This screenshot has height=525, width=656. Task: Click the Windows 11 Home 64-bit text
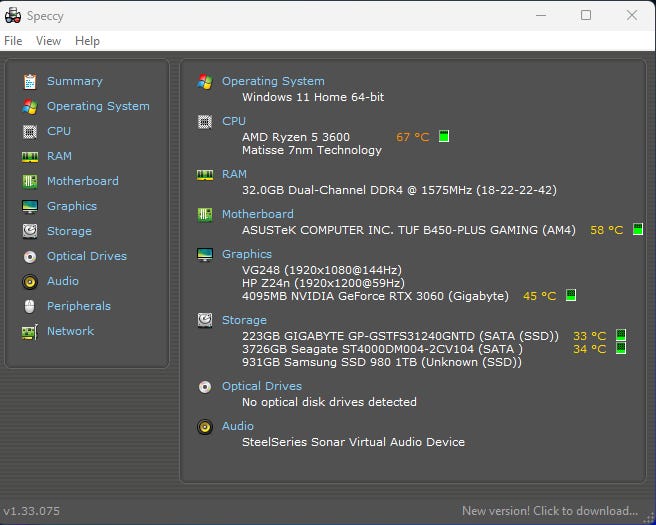click(x=313, y=97)
